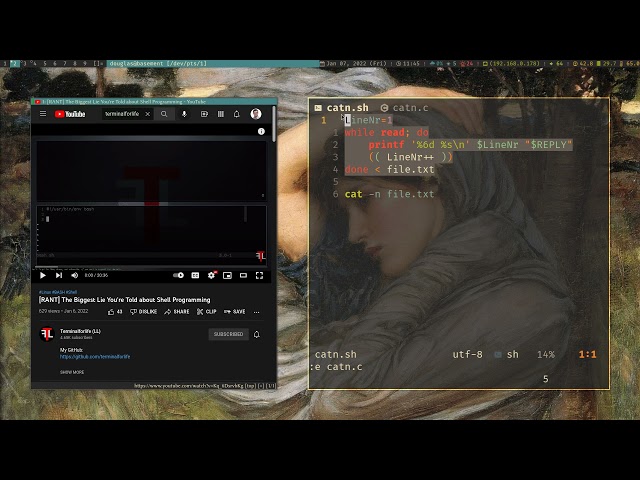Toggle subtitles with the captions icon
Screen dimensions: 640x480
(196, 276)
